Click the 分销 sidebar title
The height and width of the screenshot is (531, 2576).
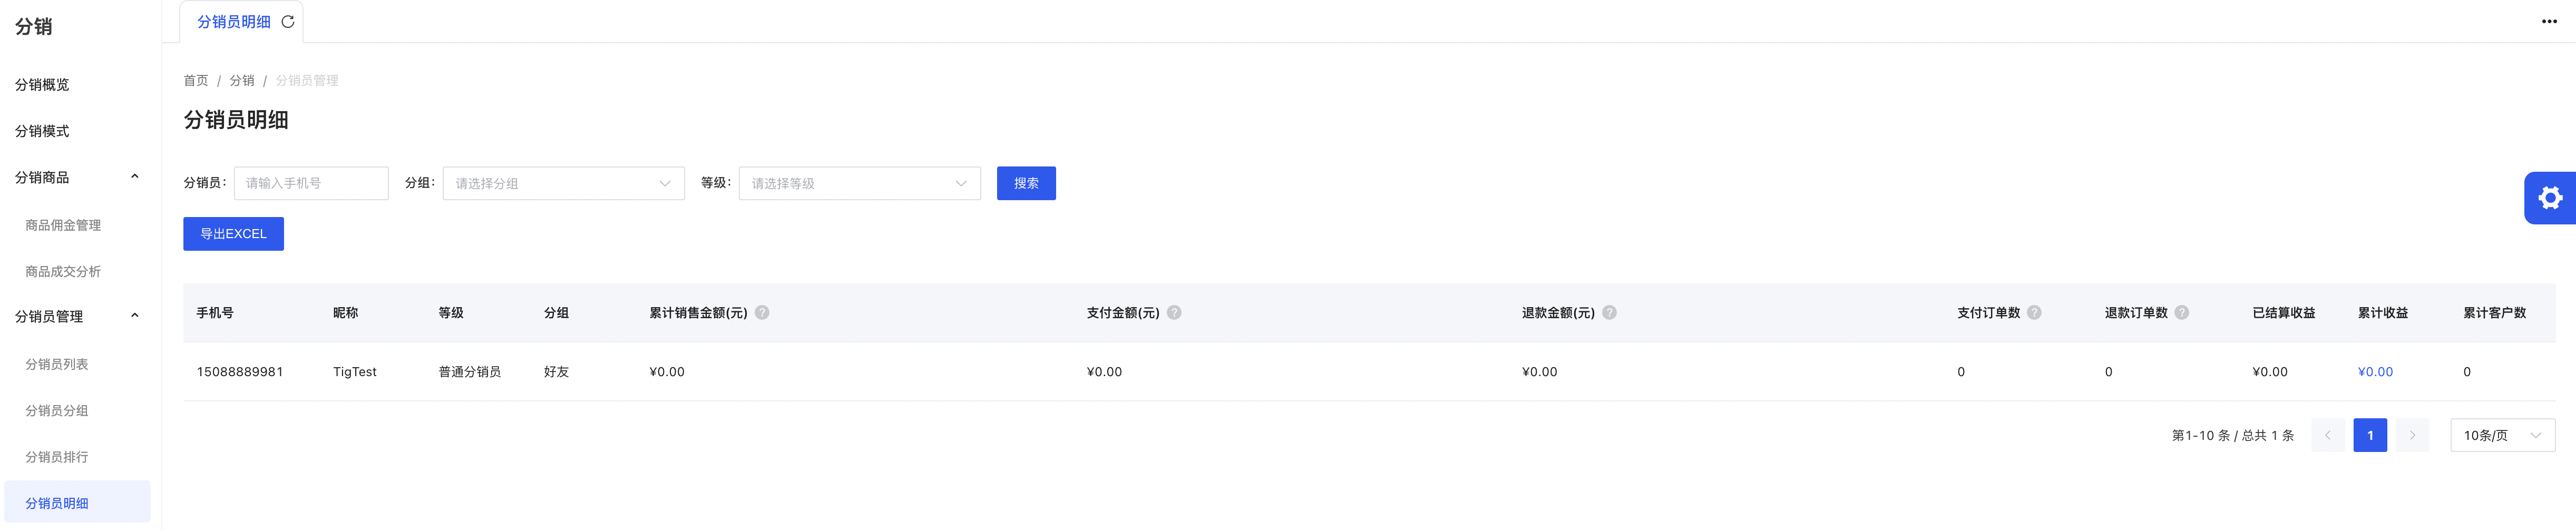[34, 27]
